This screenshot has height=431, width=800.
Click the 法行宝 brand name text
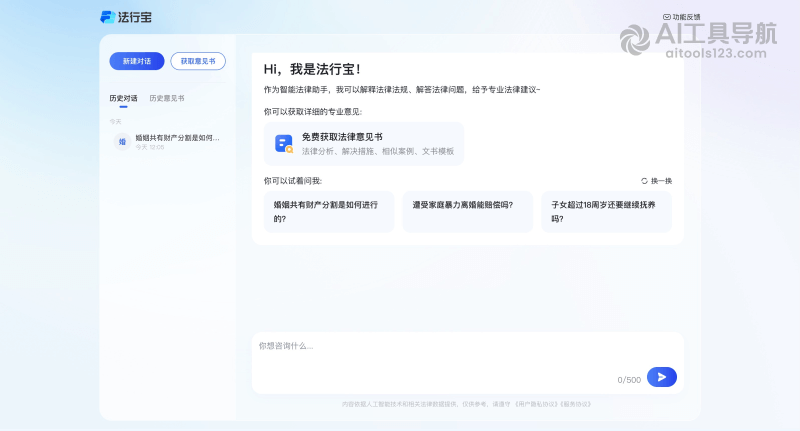coord(135,17)
